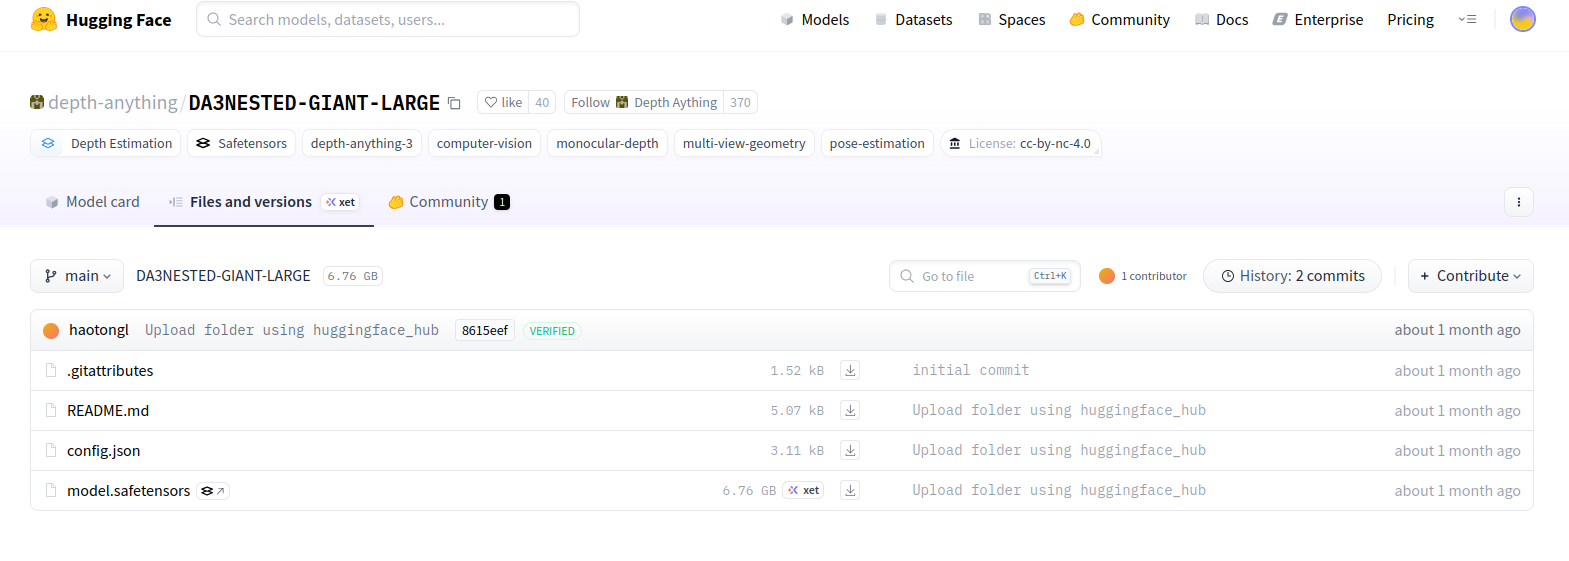Open the README.md file
Image resolution: width=1569 pixels, height=561 pixels.
click(108, 410)
